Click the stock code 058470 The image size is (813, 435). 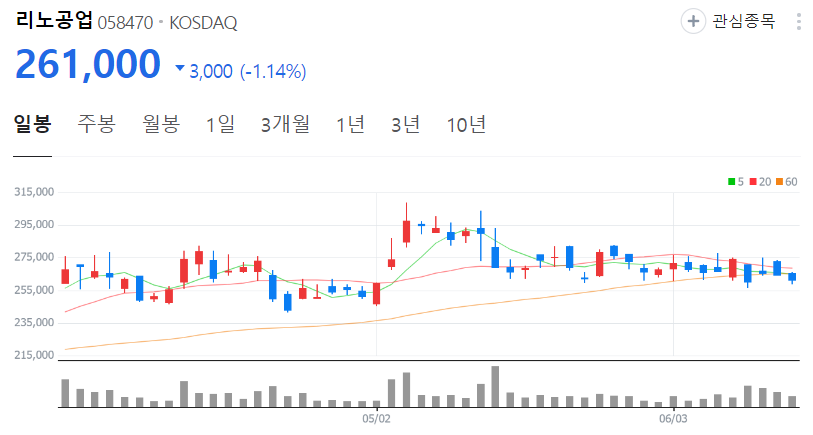point(125,23)
